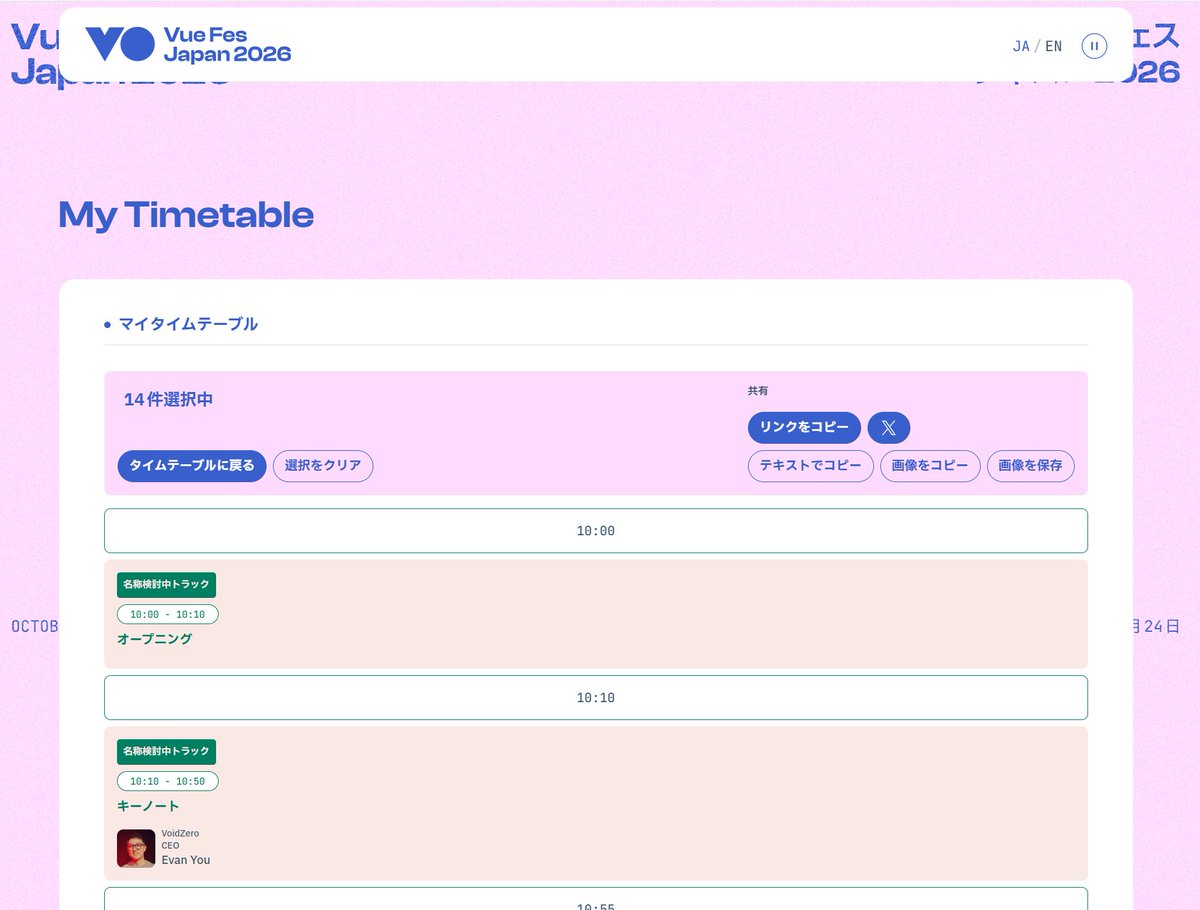Open the キーノート session title
Image resolution: width=1200 pixels, height=910 pixels.
point(148,806)
